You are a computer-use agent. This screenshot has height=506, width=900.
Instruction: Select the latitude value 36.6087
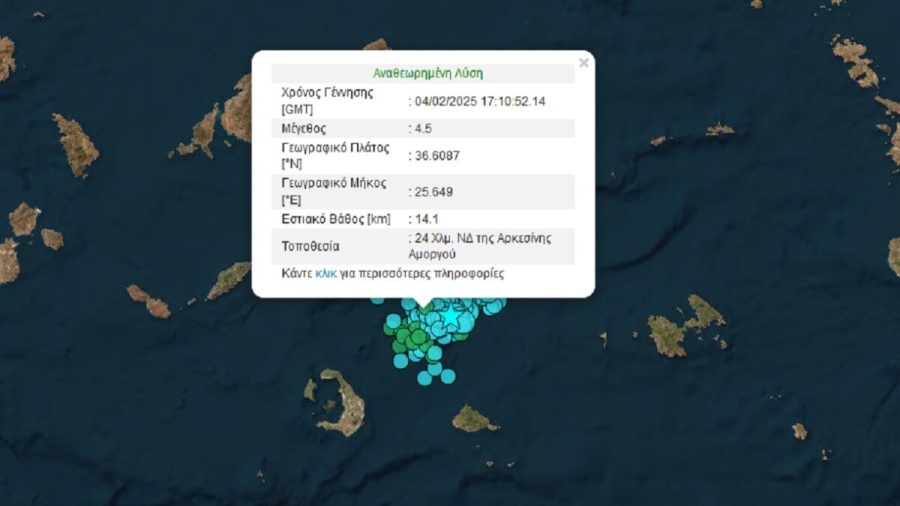pos(438,155)
